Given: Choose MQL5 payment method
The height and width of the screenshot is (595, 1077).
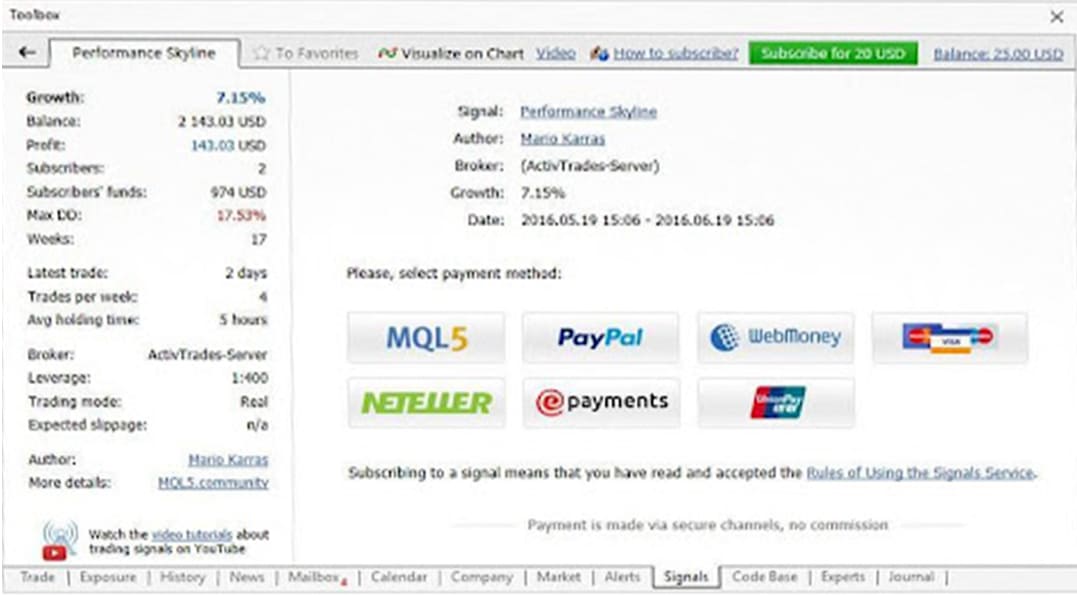Looking at the screenshot, I should click(x=426, y=337).
